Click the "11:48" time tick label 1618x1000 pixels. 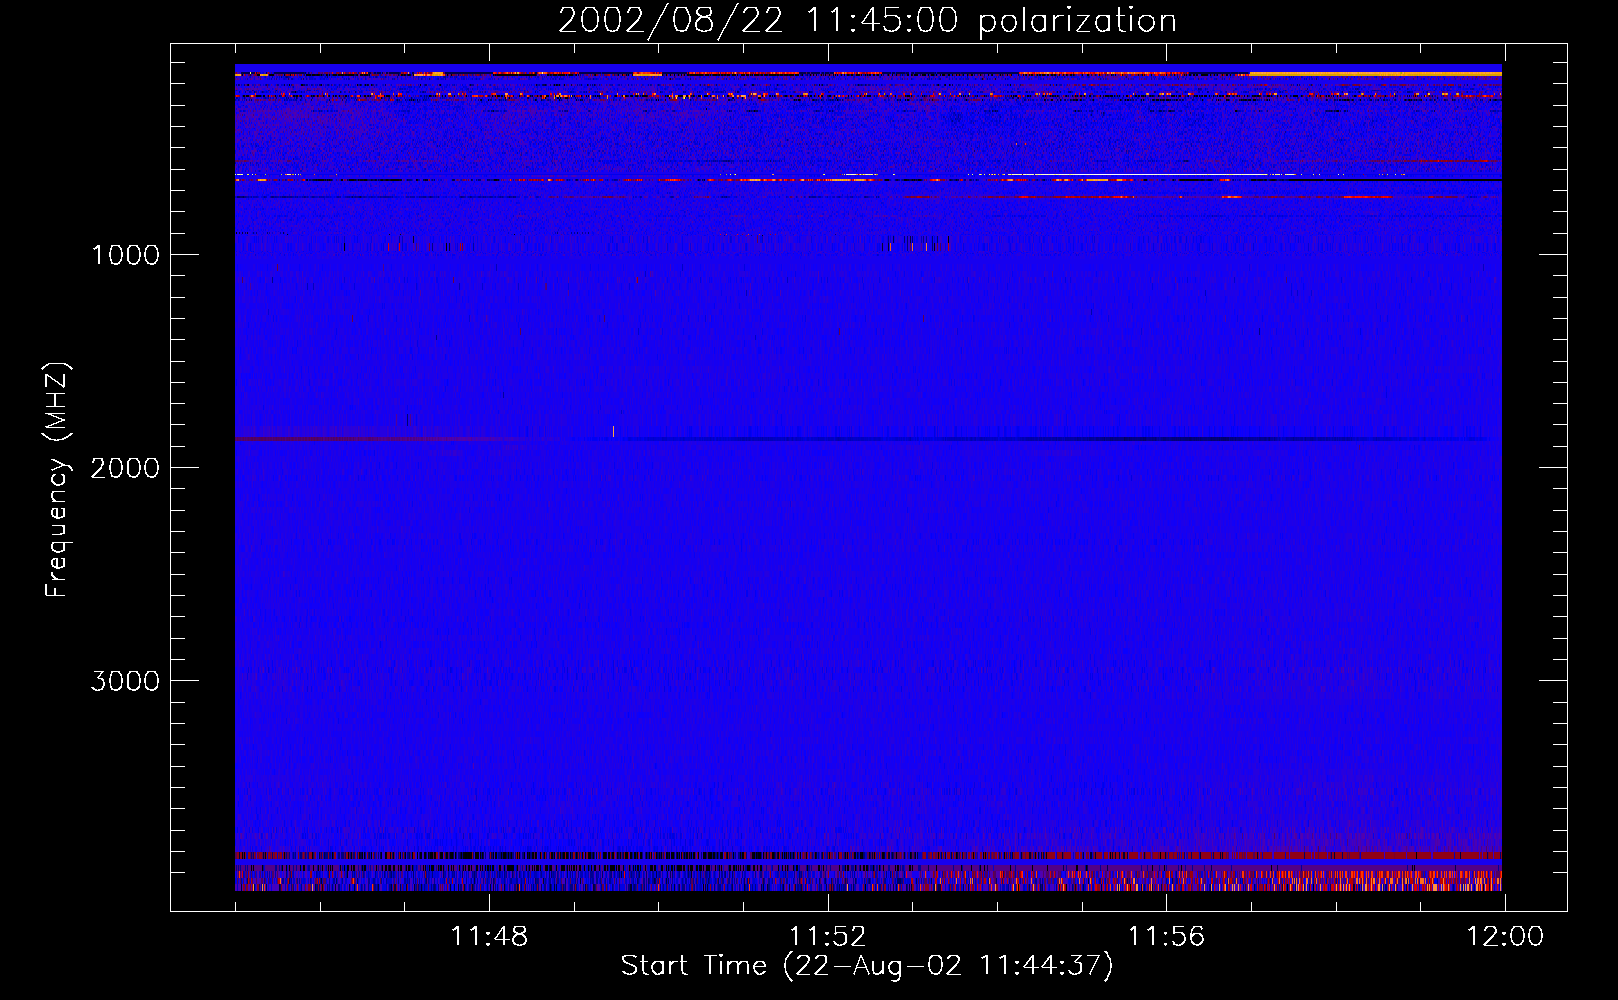[x=489, y=937]
